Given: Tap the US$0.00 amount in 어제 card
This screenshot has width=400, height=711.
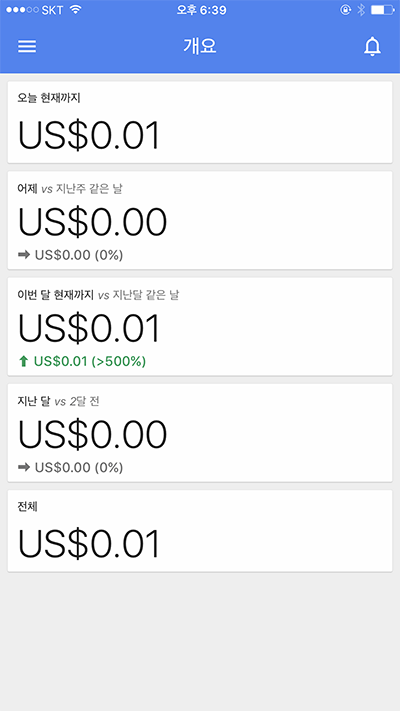Looking at the screenshot, I should point(93,222).
